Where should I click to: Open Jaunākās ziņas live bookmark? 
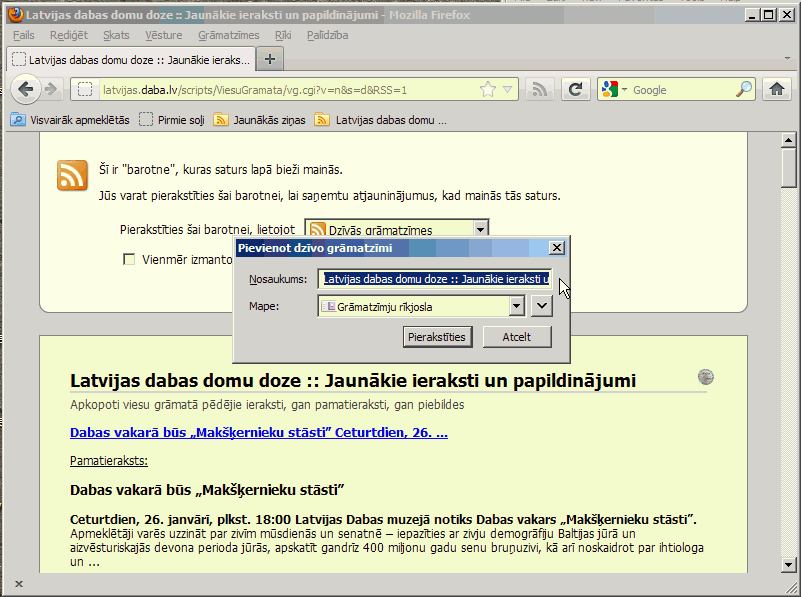[x=260, y=120]
